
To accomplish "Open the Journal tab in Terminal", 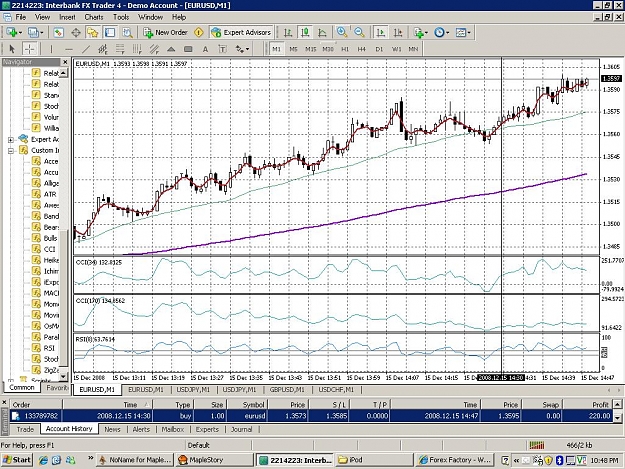I will click(241, 429).
